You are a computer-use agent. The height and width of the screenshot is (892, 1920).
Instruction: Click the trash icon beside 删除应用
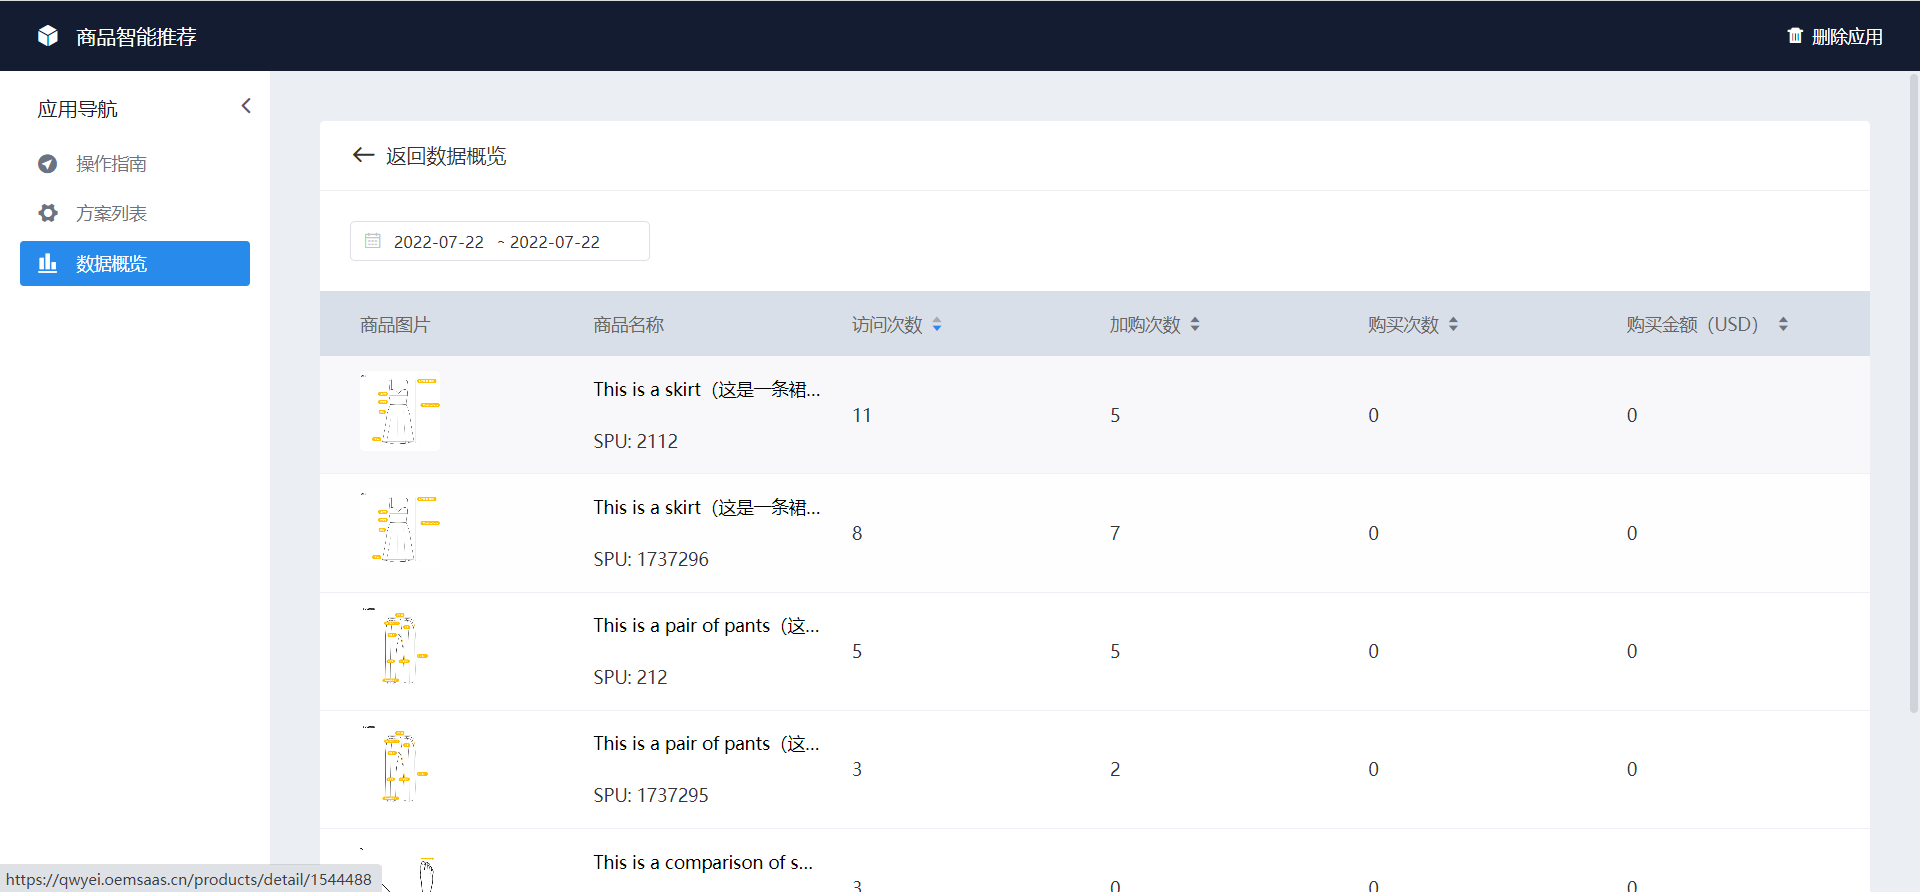tap(1795, 36)
